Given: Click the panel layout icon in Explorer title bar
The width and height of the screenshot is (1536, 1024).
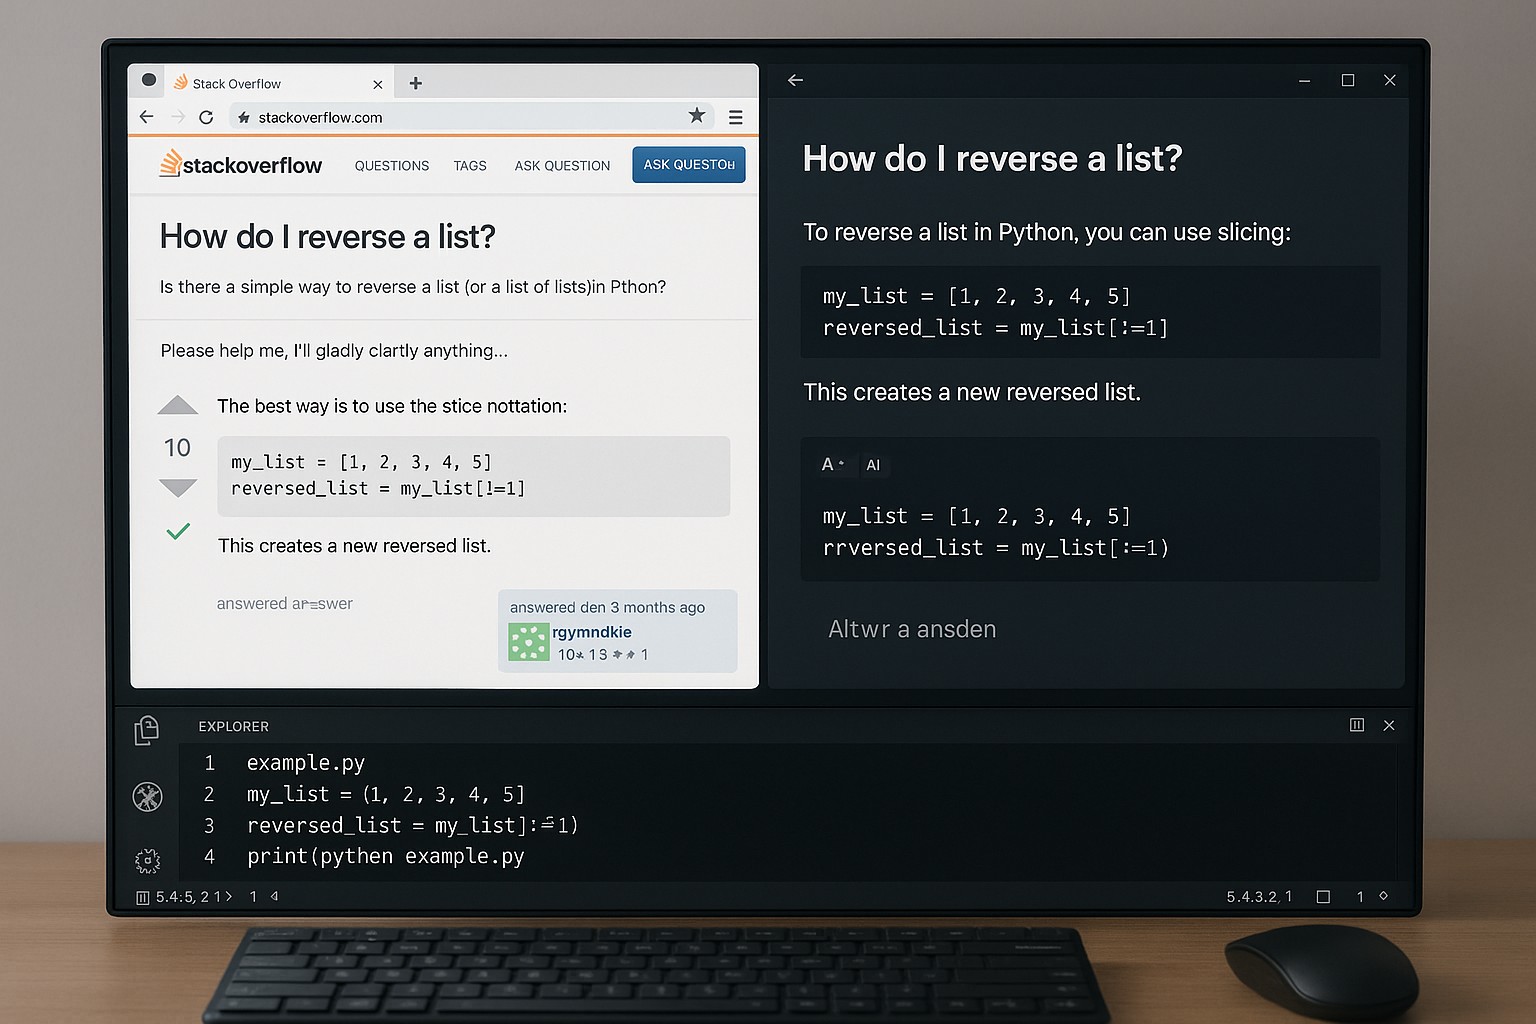Looking at the screenshot, I should [1357, 725].
